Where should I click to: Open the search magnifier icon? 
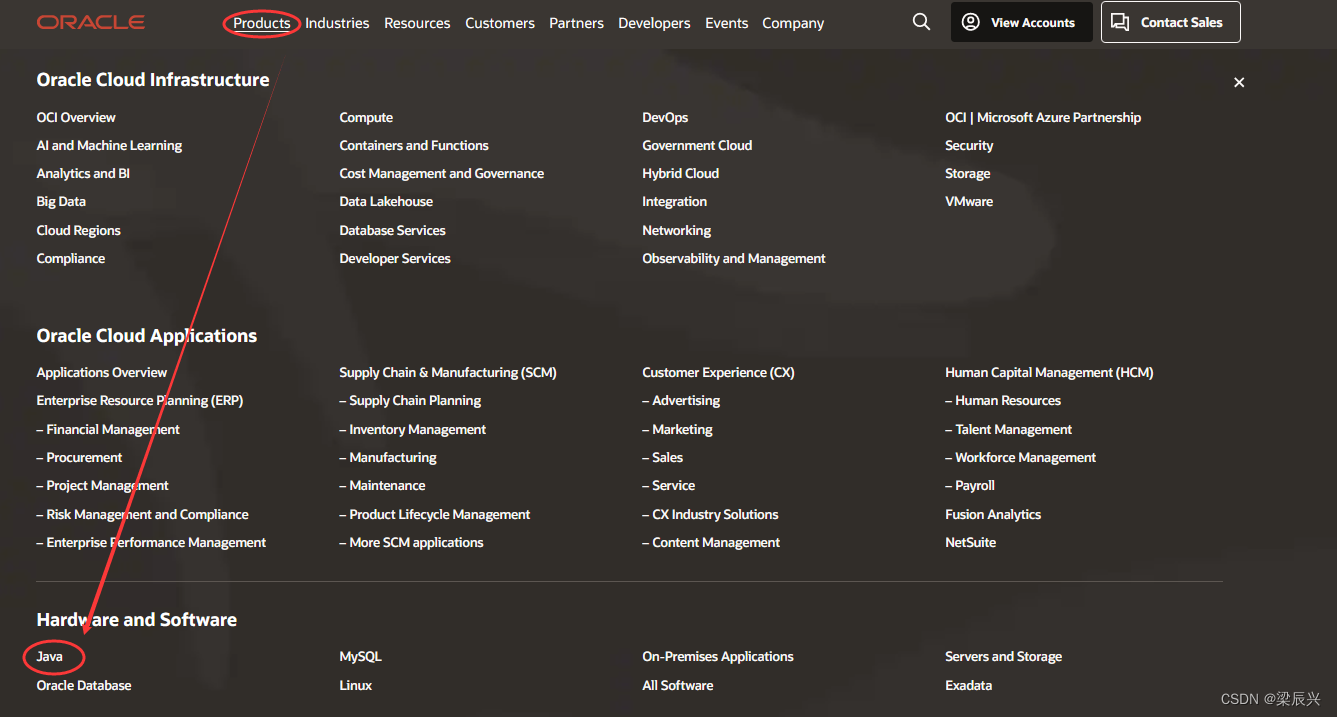click(x=921, y=22)
